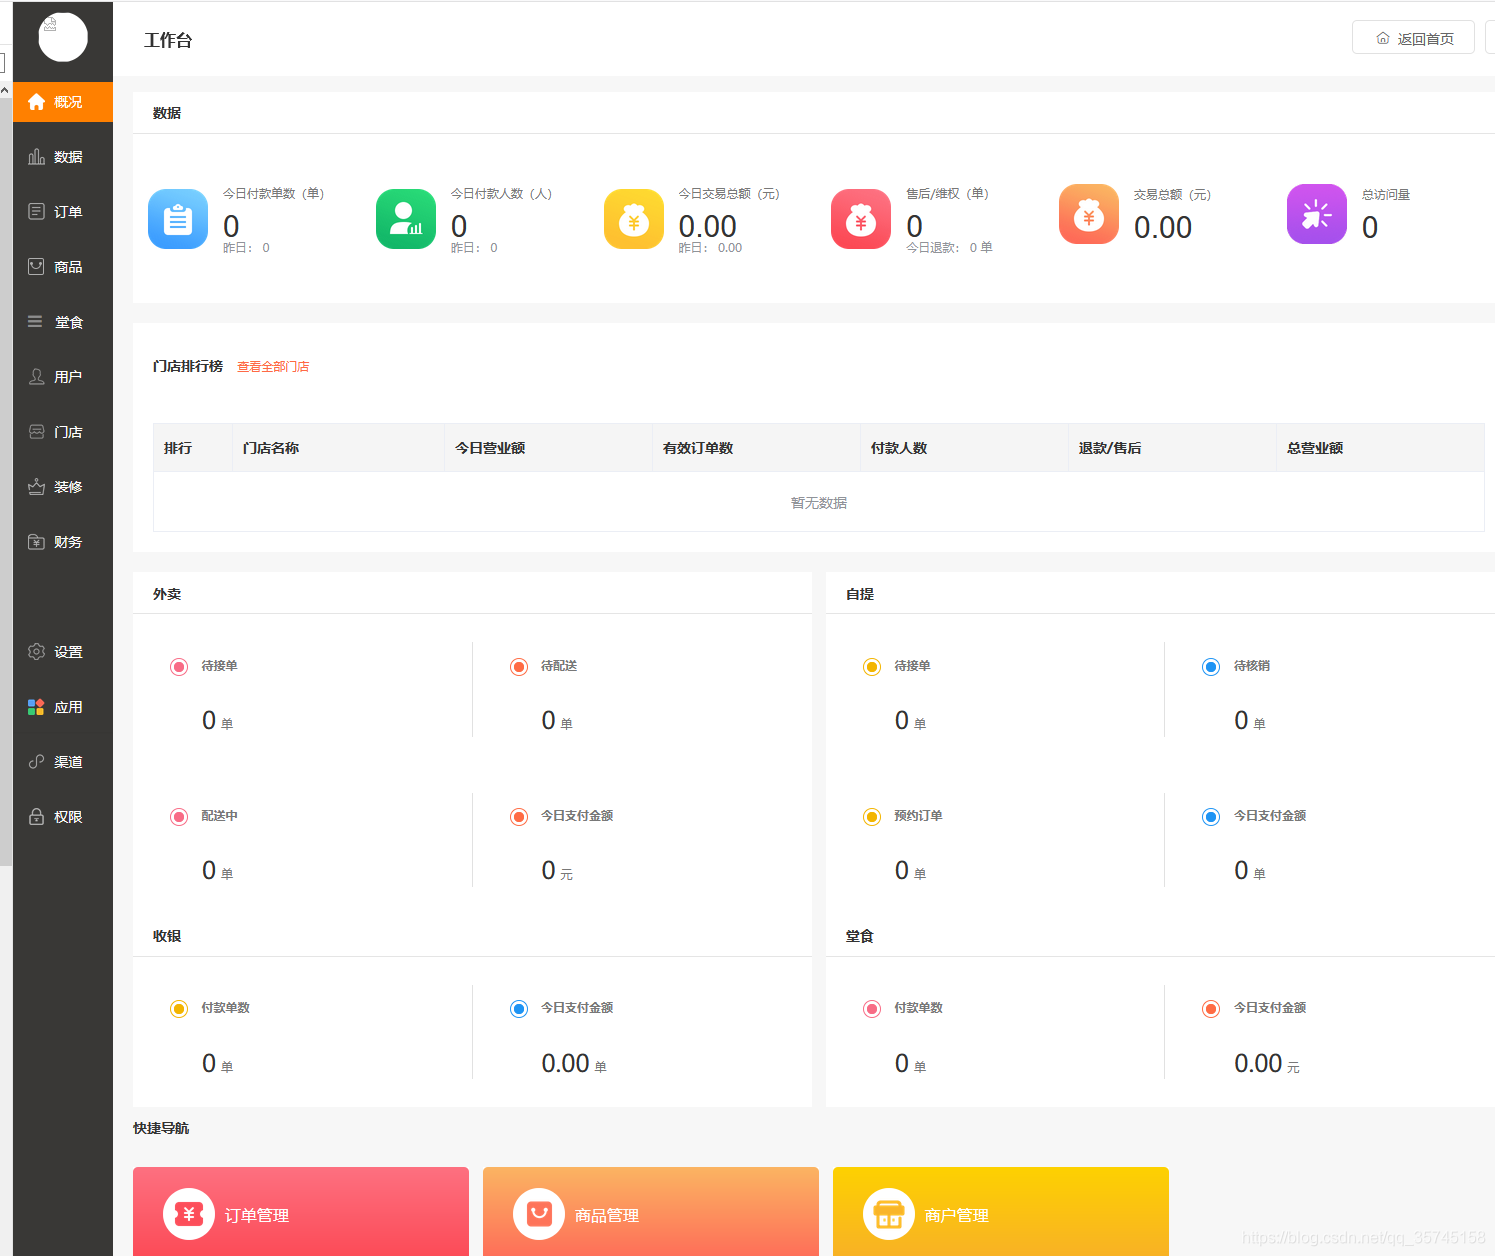The width and height of the screenshot is (1495, 1256).
Task: Open the 商户管理 quick navigation card
Action: pos(1001,1212)
